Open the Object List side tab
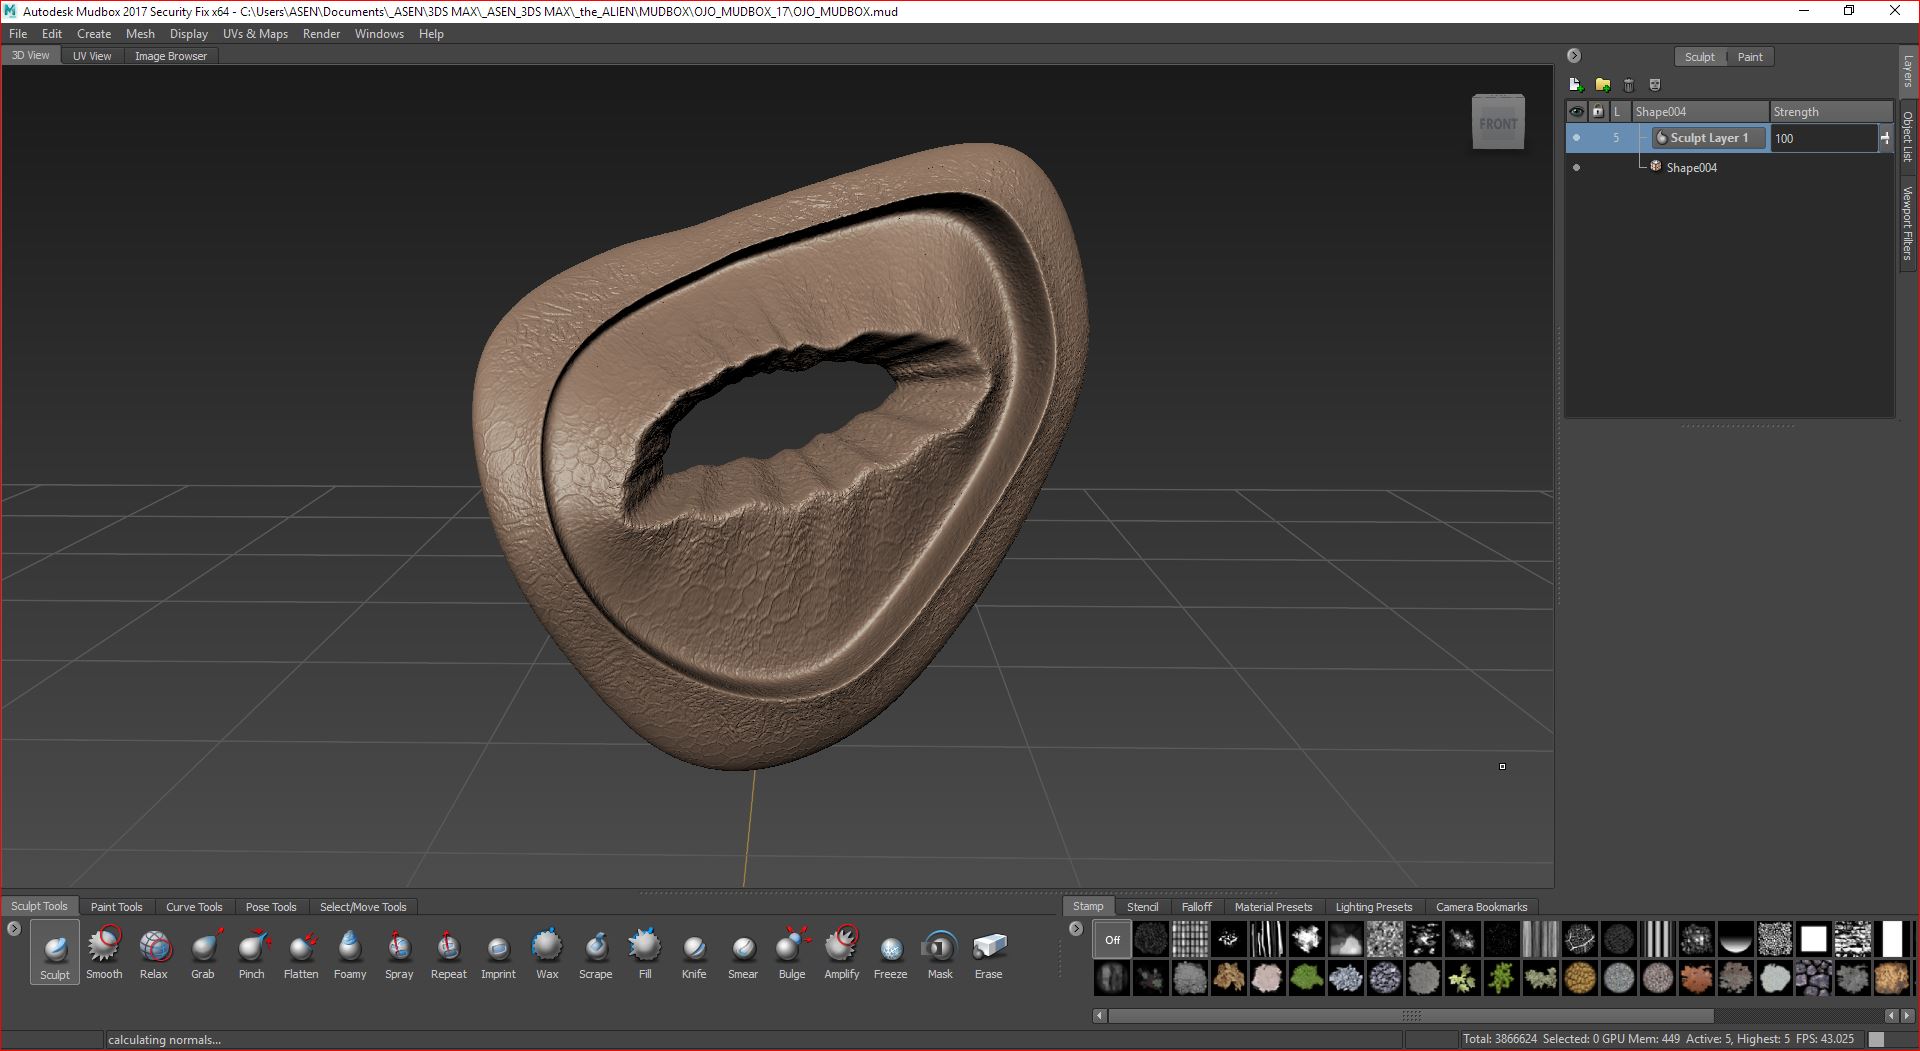This screenshot has width=1920, height=1051. tap(1908, 136)
